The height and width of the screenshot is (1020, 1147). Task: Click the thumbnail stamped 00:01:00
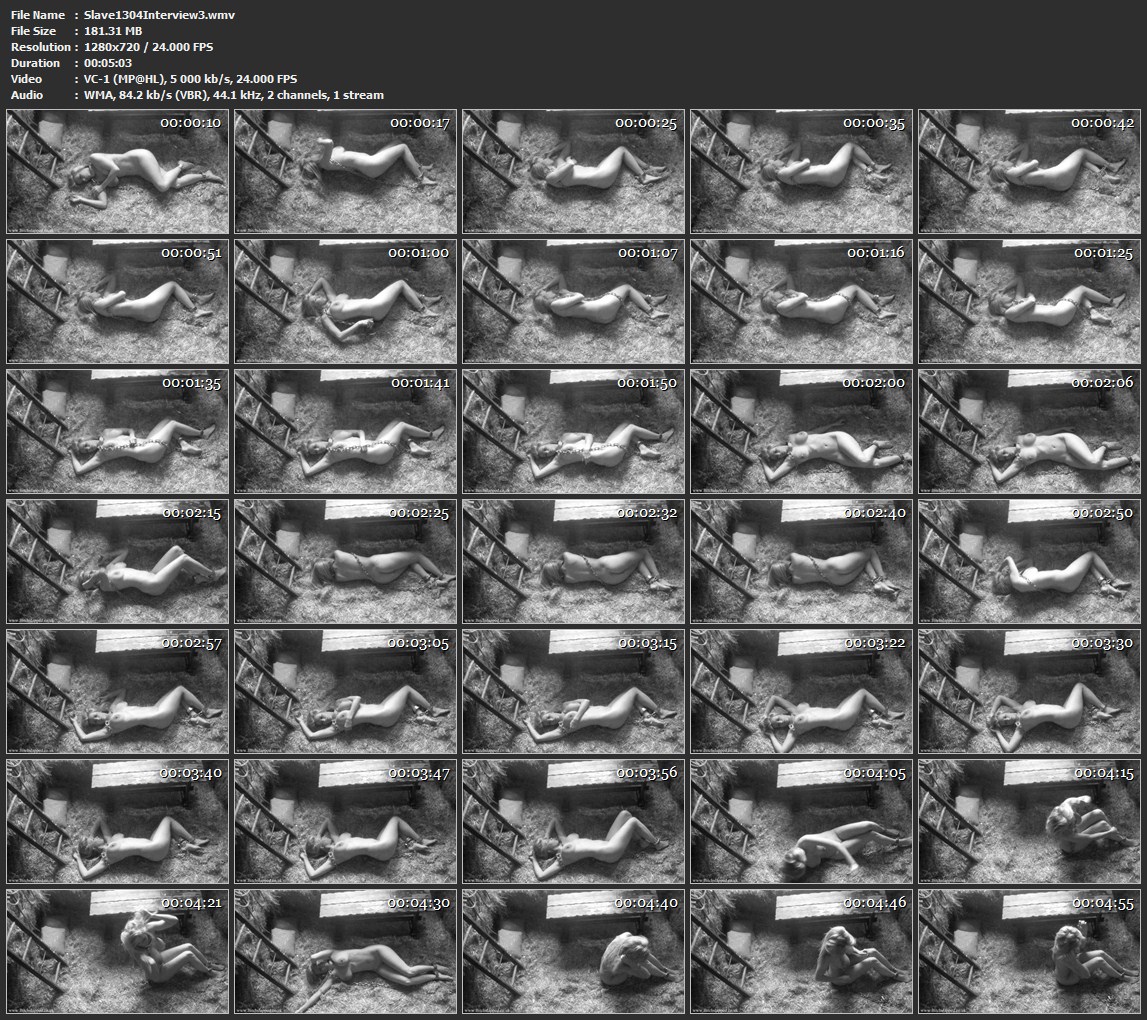click(345, 301)
